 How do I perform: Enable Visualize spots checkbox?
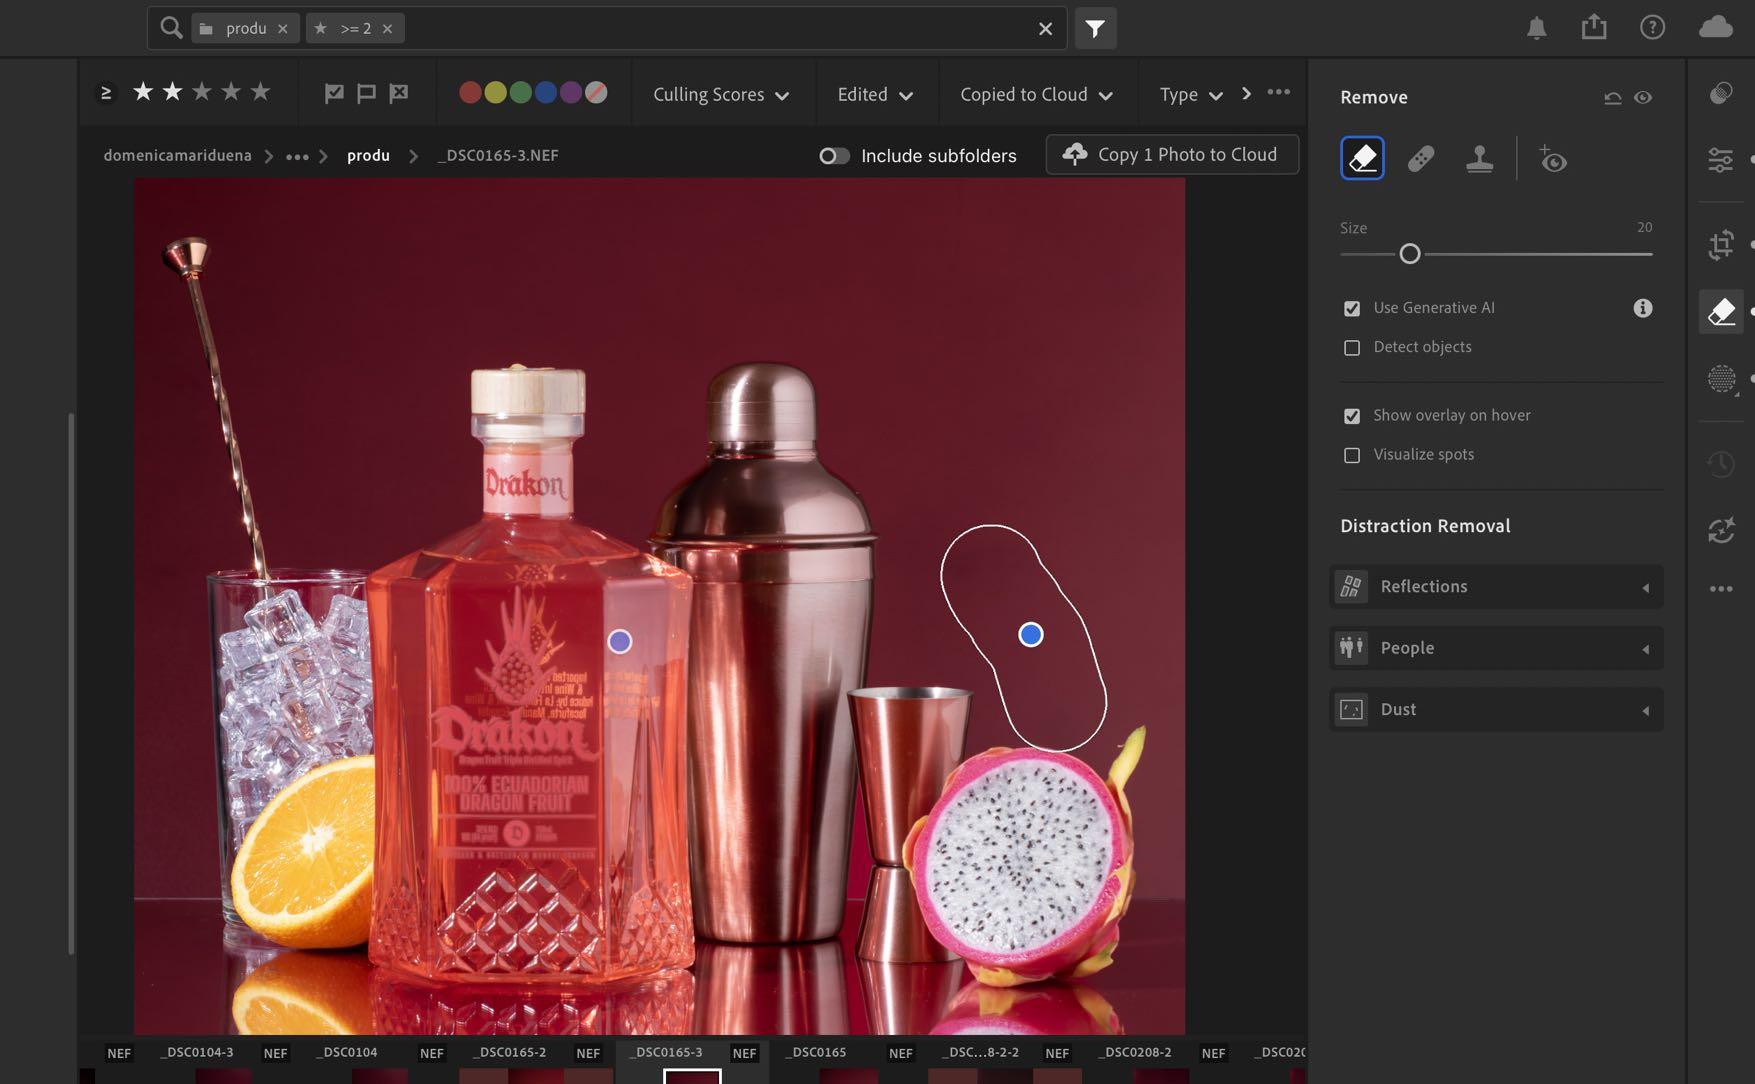(1352, 455)
